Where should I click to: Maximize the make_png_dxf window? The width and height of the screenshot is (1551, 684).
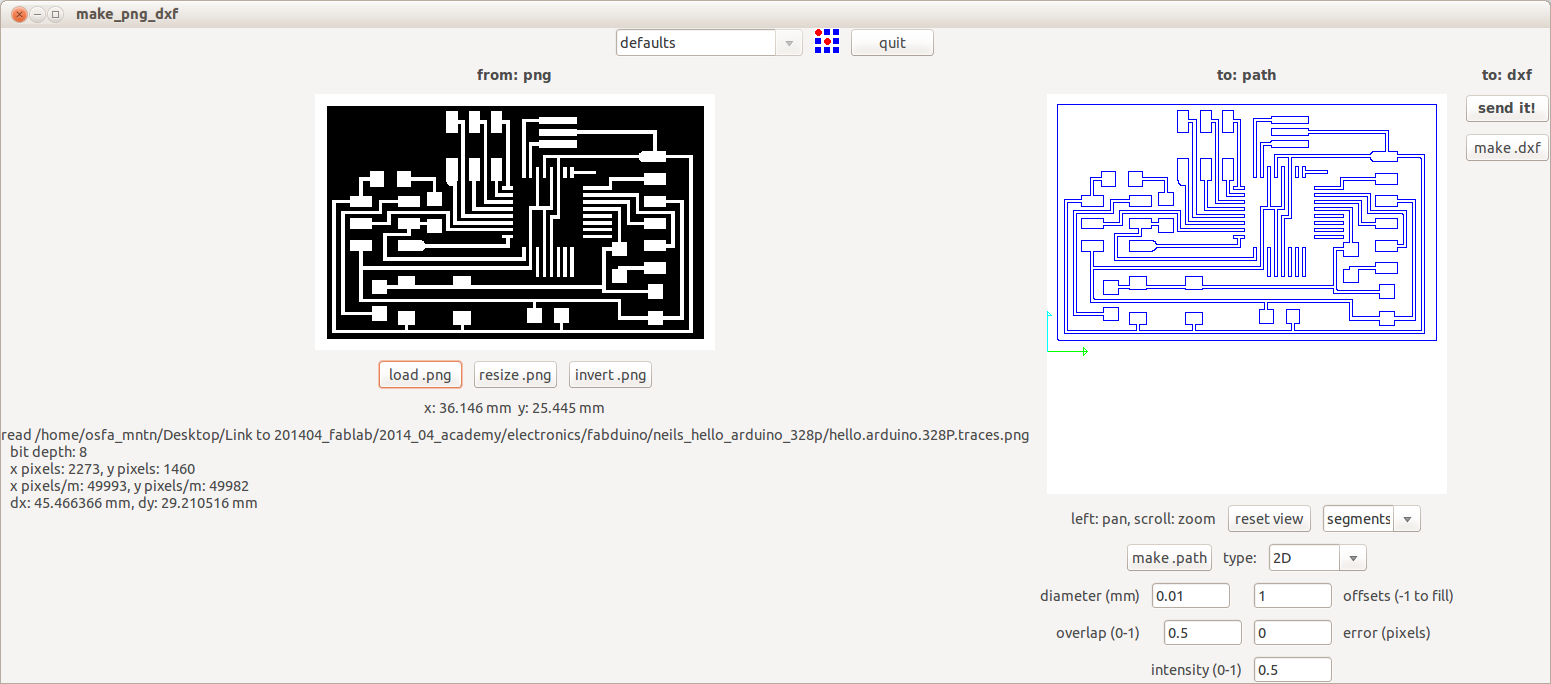pyautogui.click(x=55, y=15)
